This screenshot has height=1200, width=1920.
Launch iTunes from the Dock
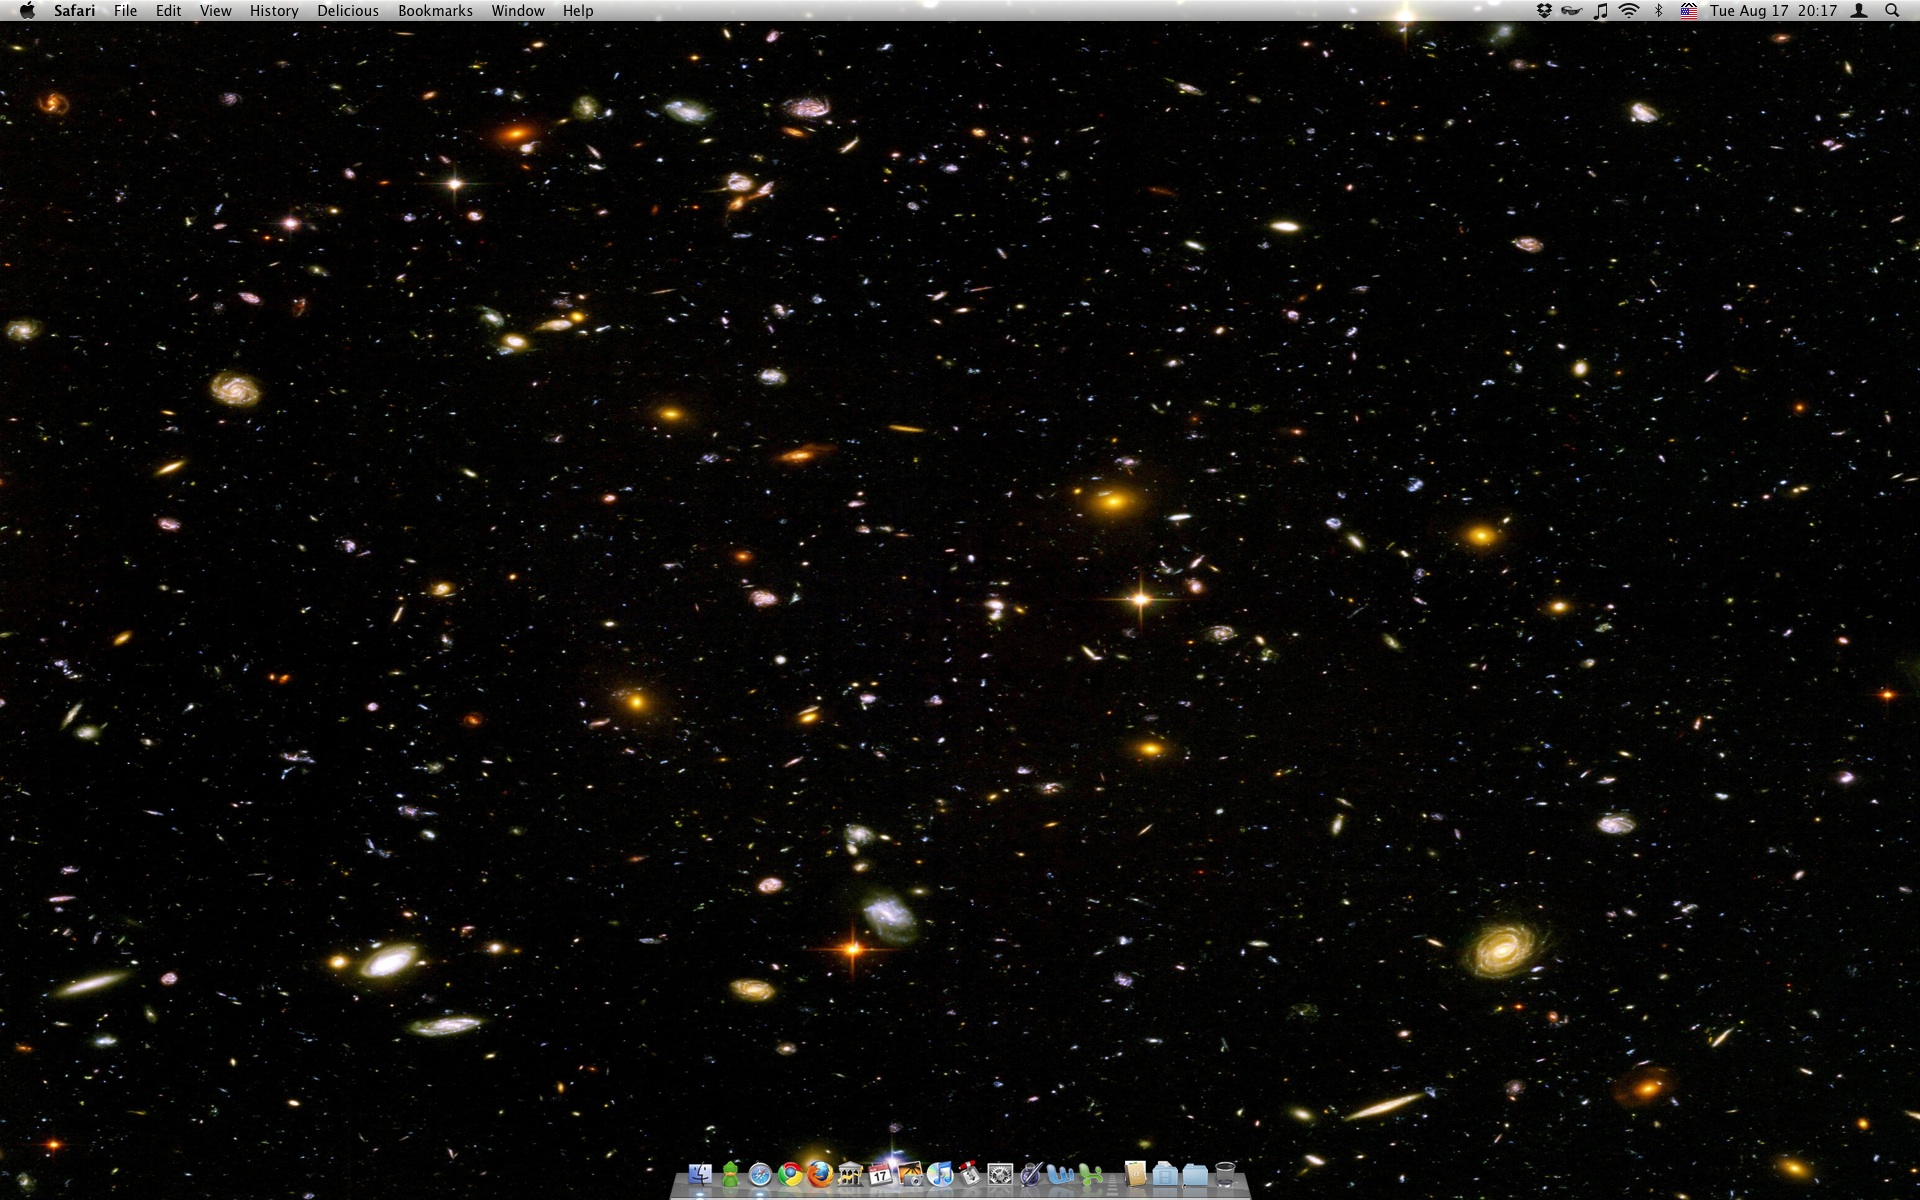click(x=940, y=1174)
